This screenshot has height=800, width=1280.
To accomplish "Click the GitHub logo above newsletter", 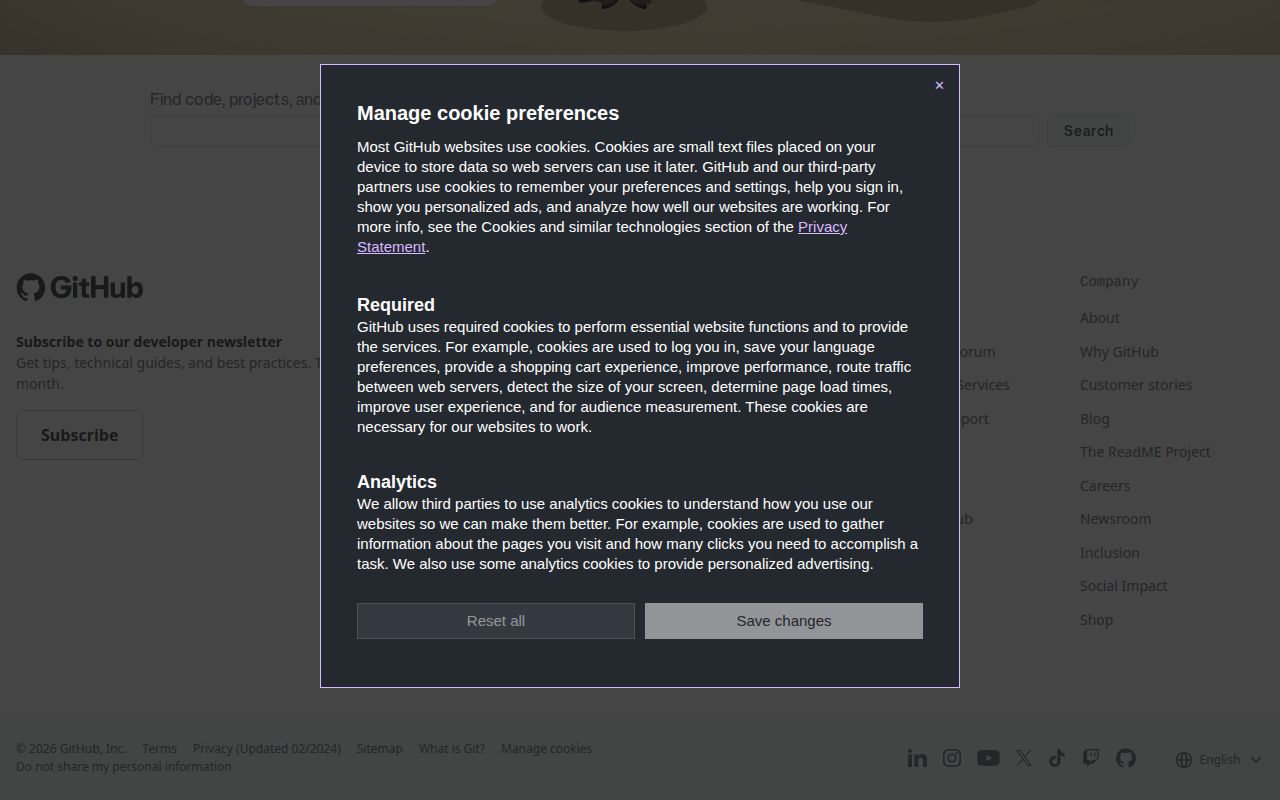I will (80, 288).
